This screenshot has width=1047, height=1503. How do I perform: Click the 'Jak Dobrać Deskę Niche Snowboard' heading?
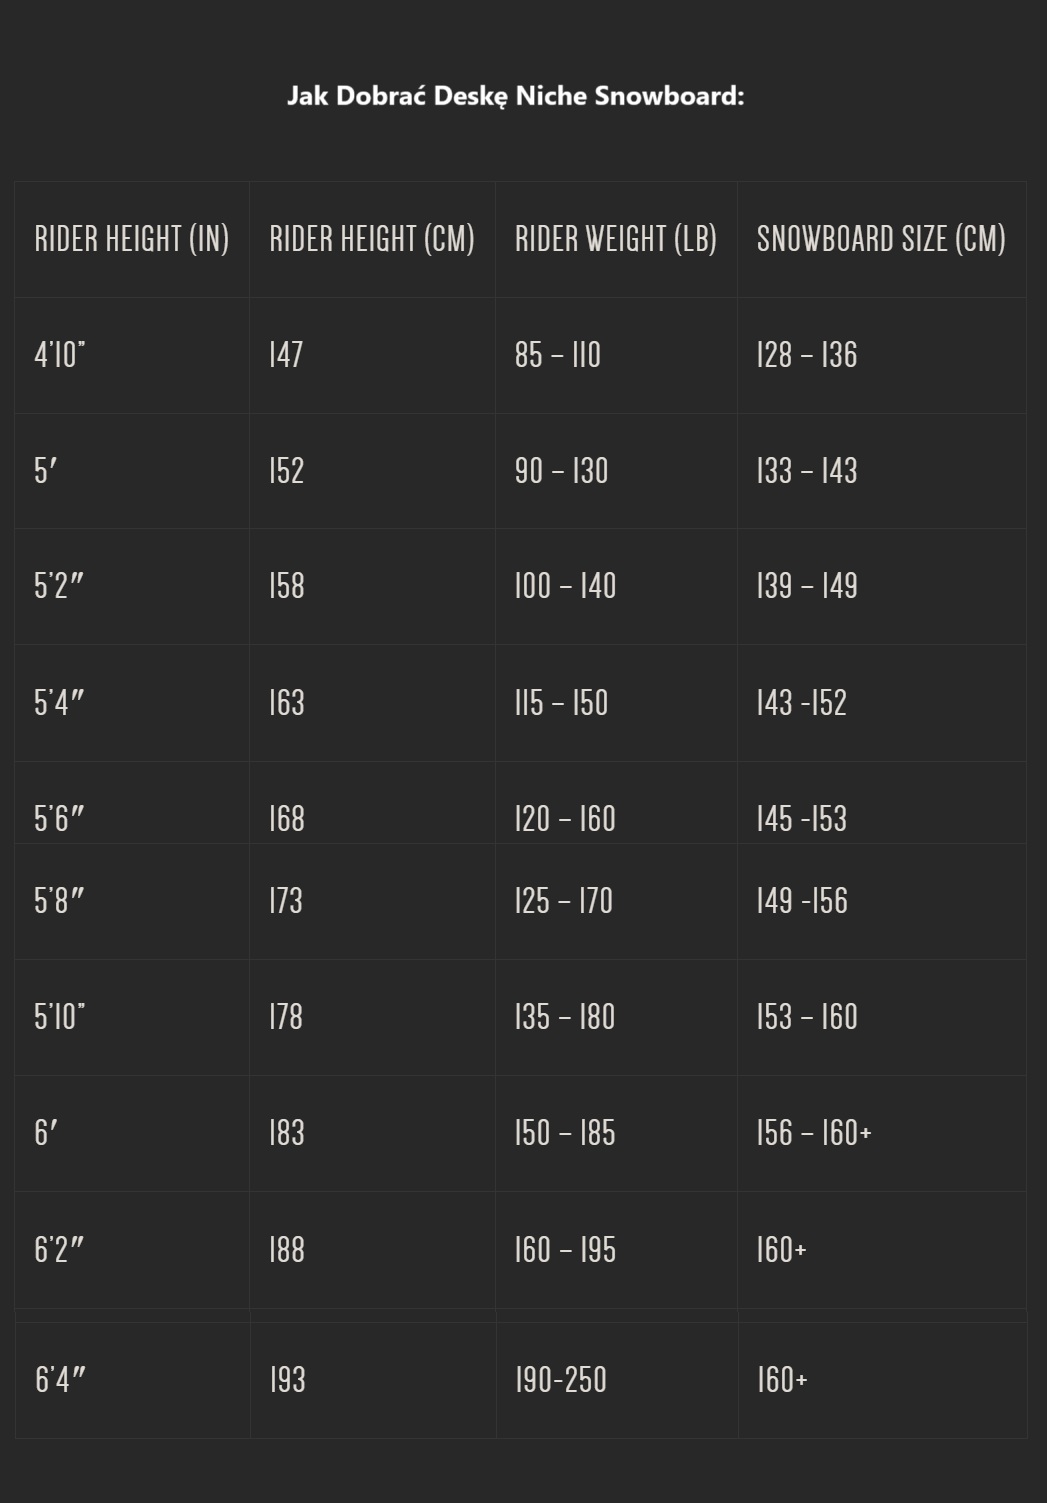[516, 96]
